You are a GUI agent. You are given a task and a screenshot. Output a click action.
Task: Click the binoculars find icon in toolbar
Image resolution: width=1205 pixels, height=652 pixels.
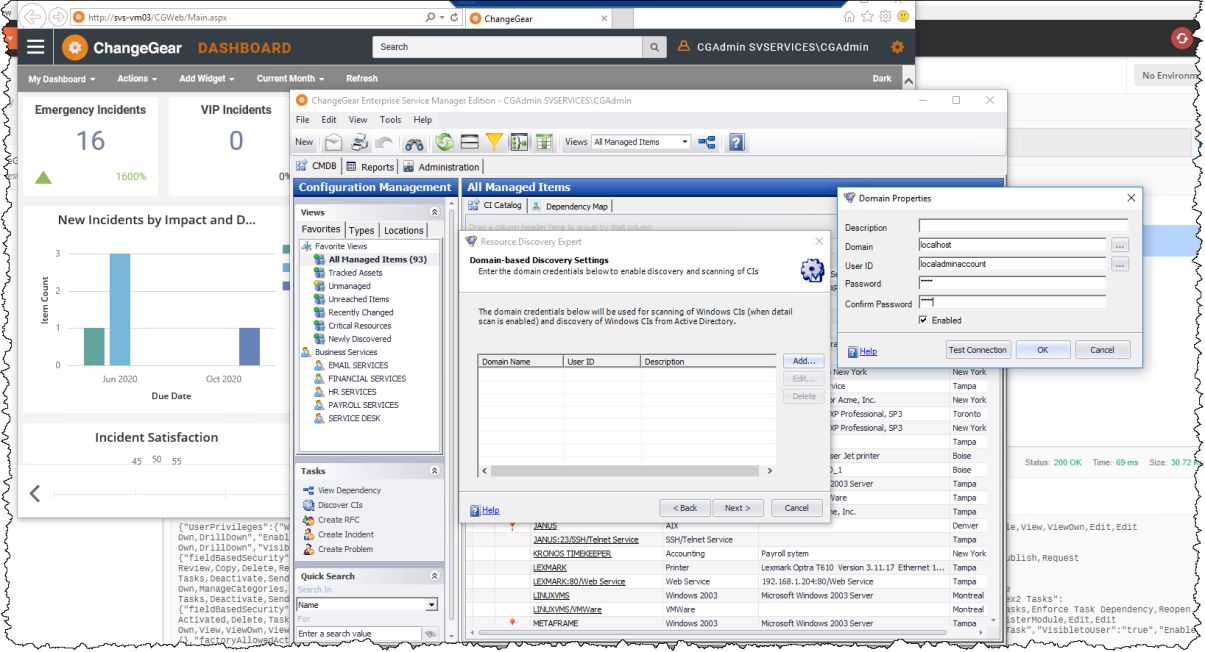tap(413, 143)
